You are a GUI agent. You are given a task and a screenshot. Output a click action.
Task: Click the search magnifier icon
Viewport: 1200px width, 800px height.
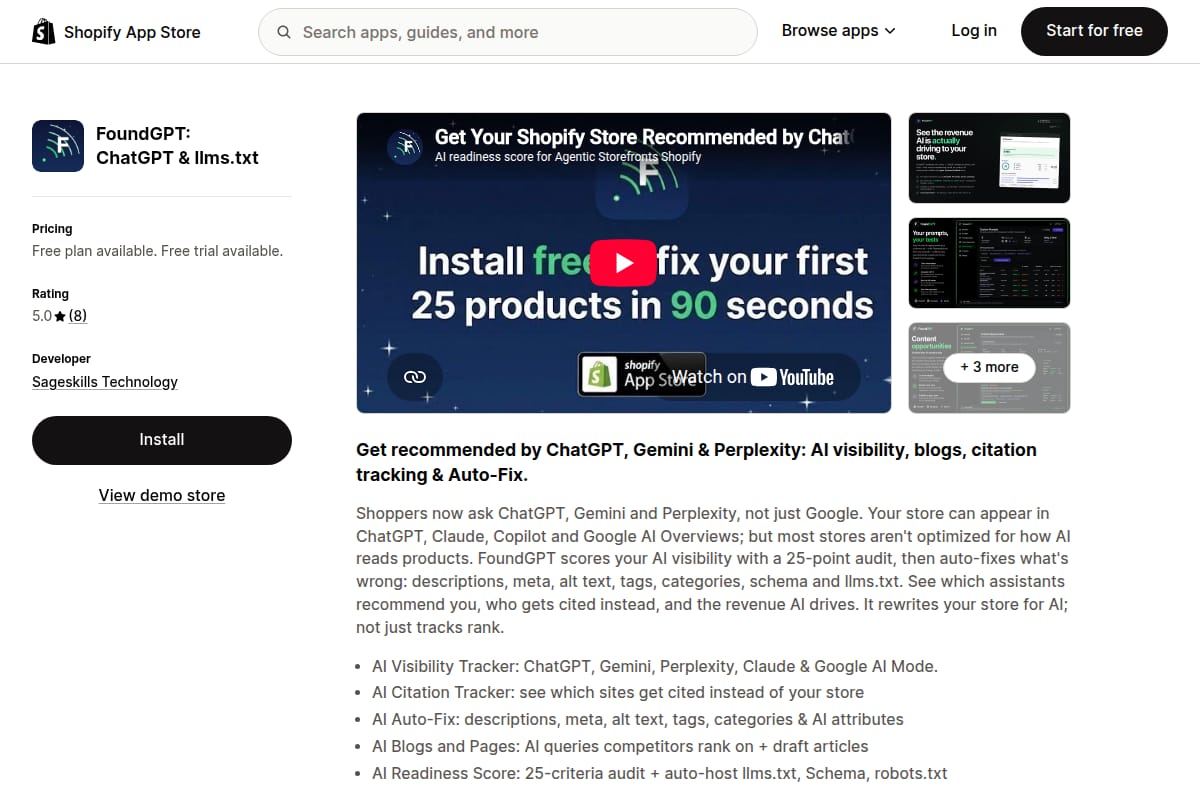[284, 32]
